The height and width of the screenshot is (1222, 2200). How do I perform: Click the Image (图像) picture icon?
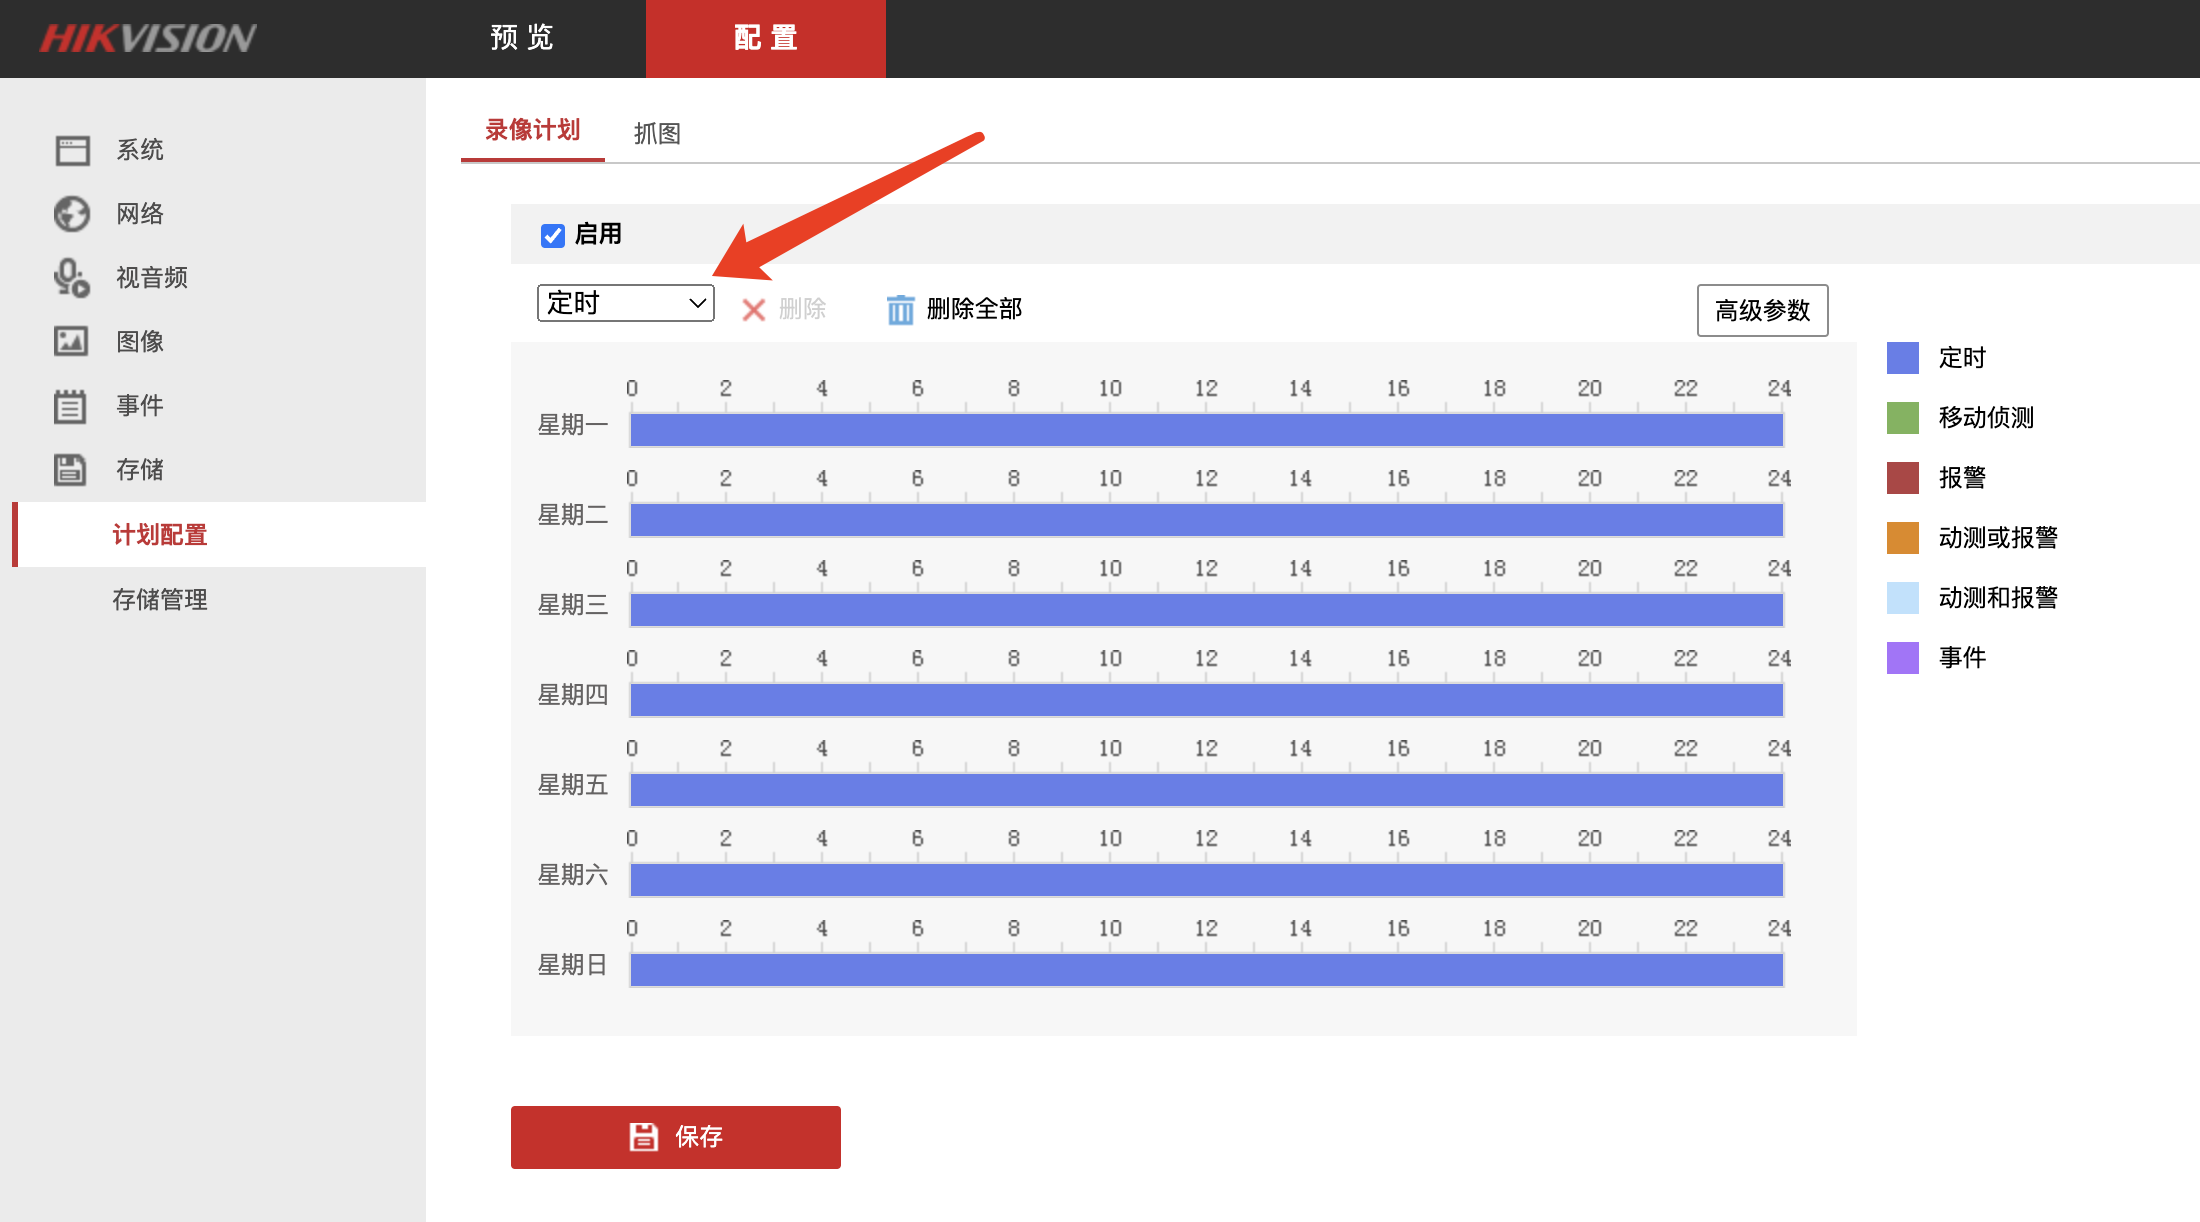coord(72,342)
